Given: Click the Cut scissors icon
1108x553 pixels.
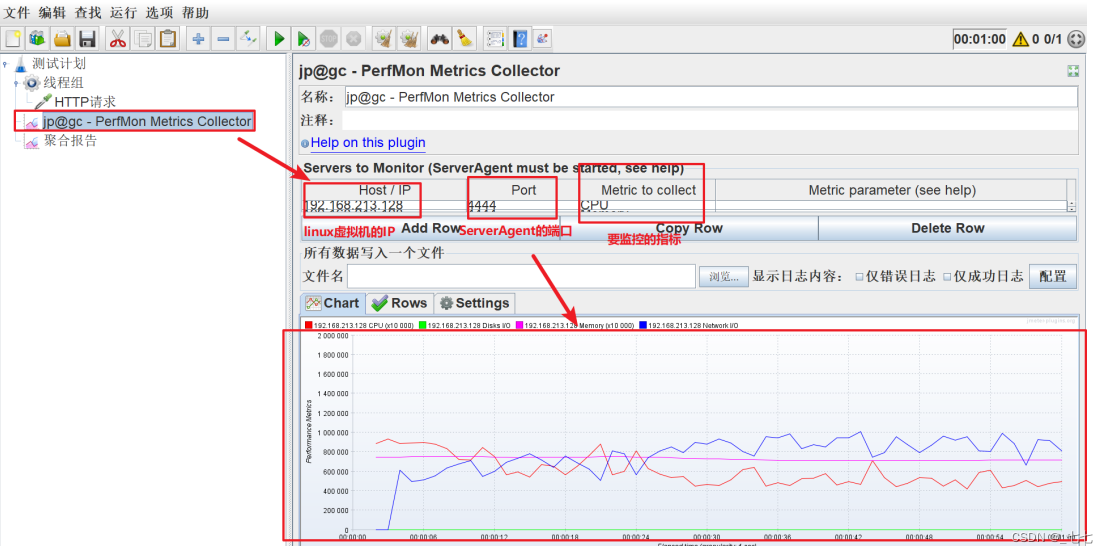Looking at the screenshot, I should [118, 38].
